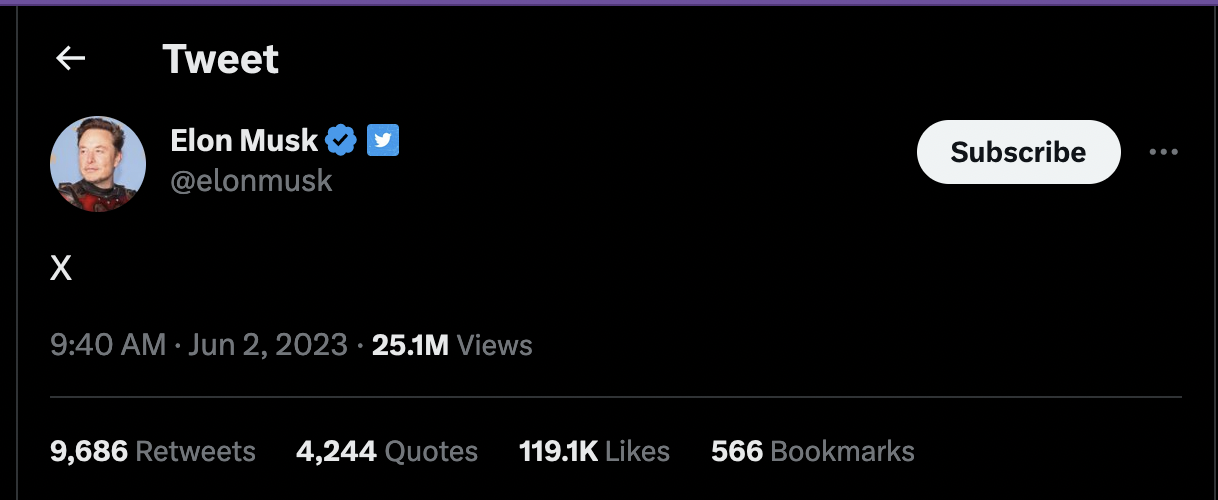Click the Jun 2, 2023 date
Viewport: 1218px width, 500px height.
coord(266,346)
